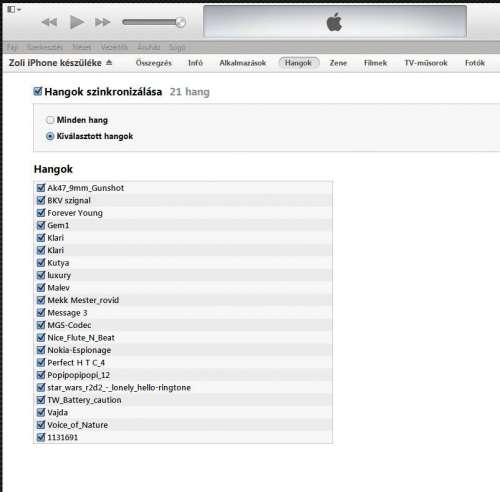Open the TV-műsorok tab
500x492 pixels.
click(x=426, y=63)
